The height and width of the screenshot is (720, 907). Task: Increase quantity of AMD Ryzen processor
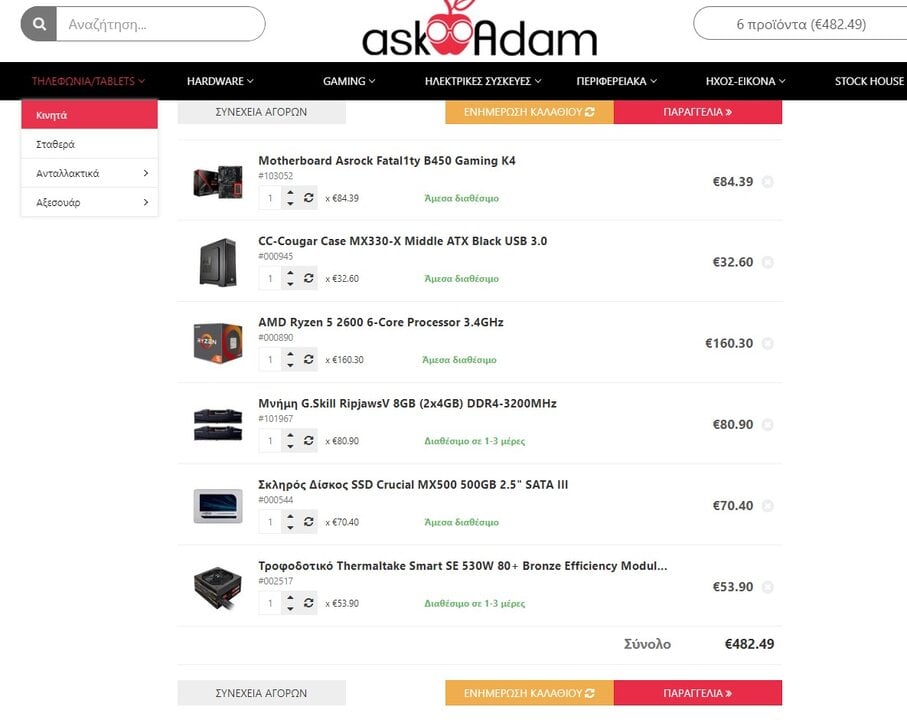point(290,355)
